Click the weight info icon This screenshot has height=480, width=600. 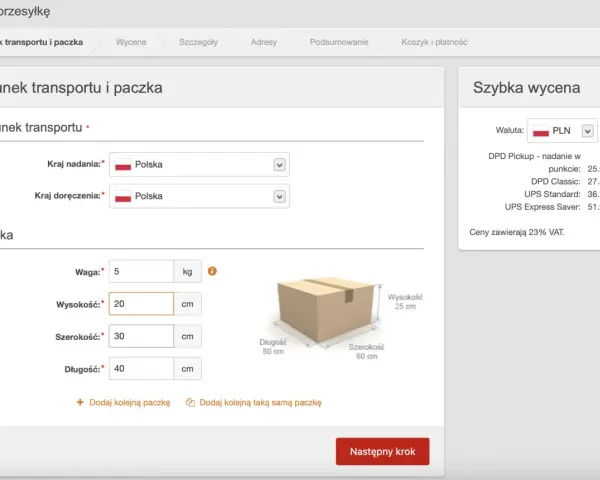click(212, 271)
